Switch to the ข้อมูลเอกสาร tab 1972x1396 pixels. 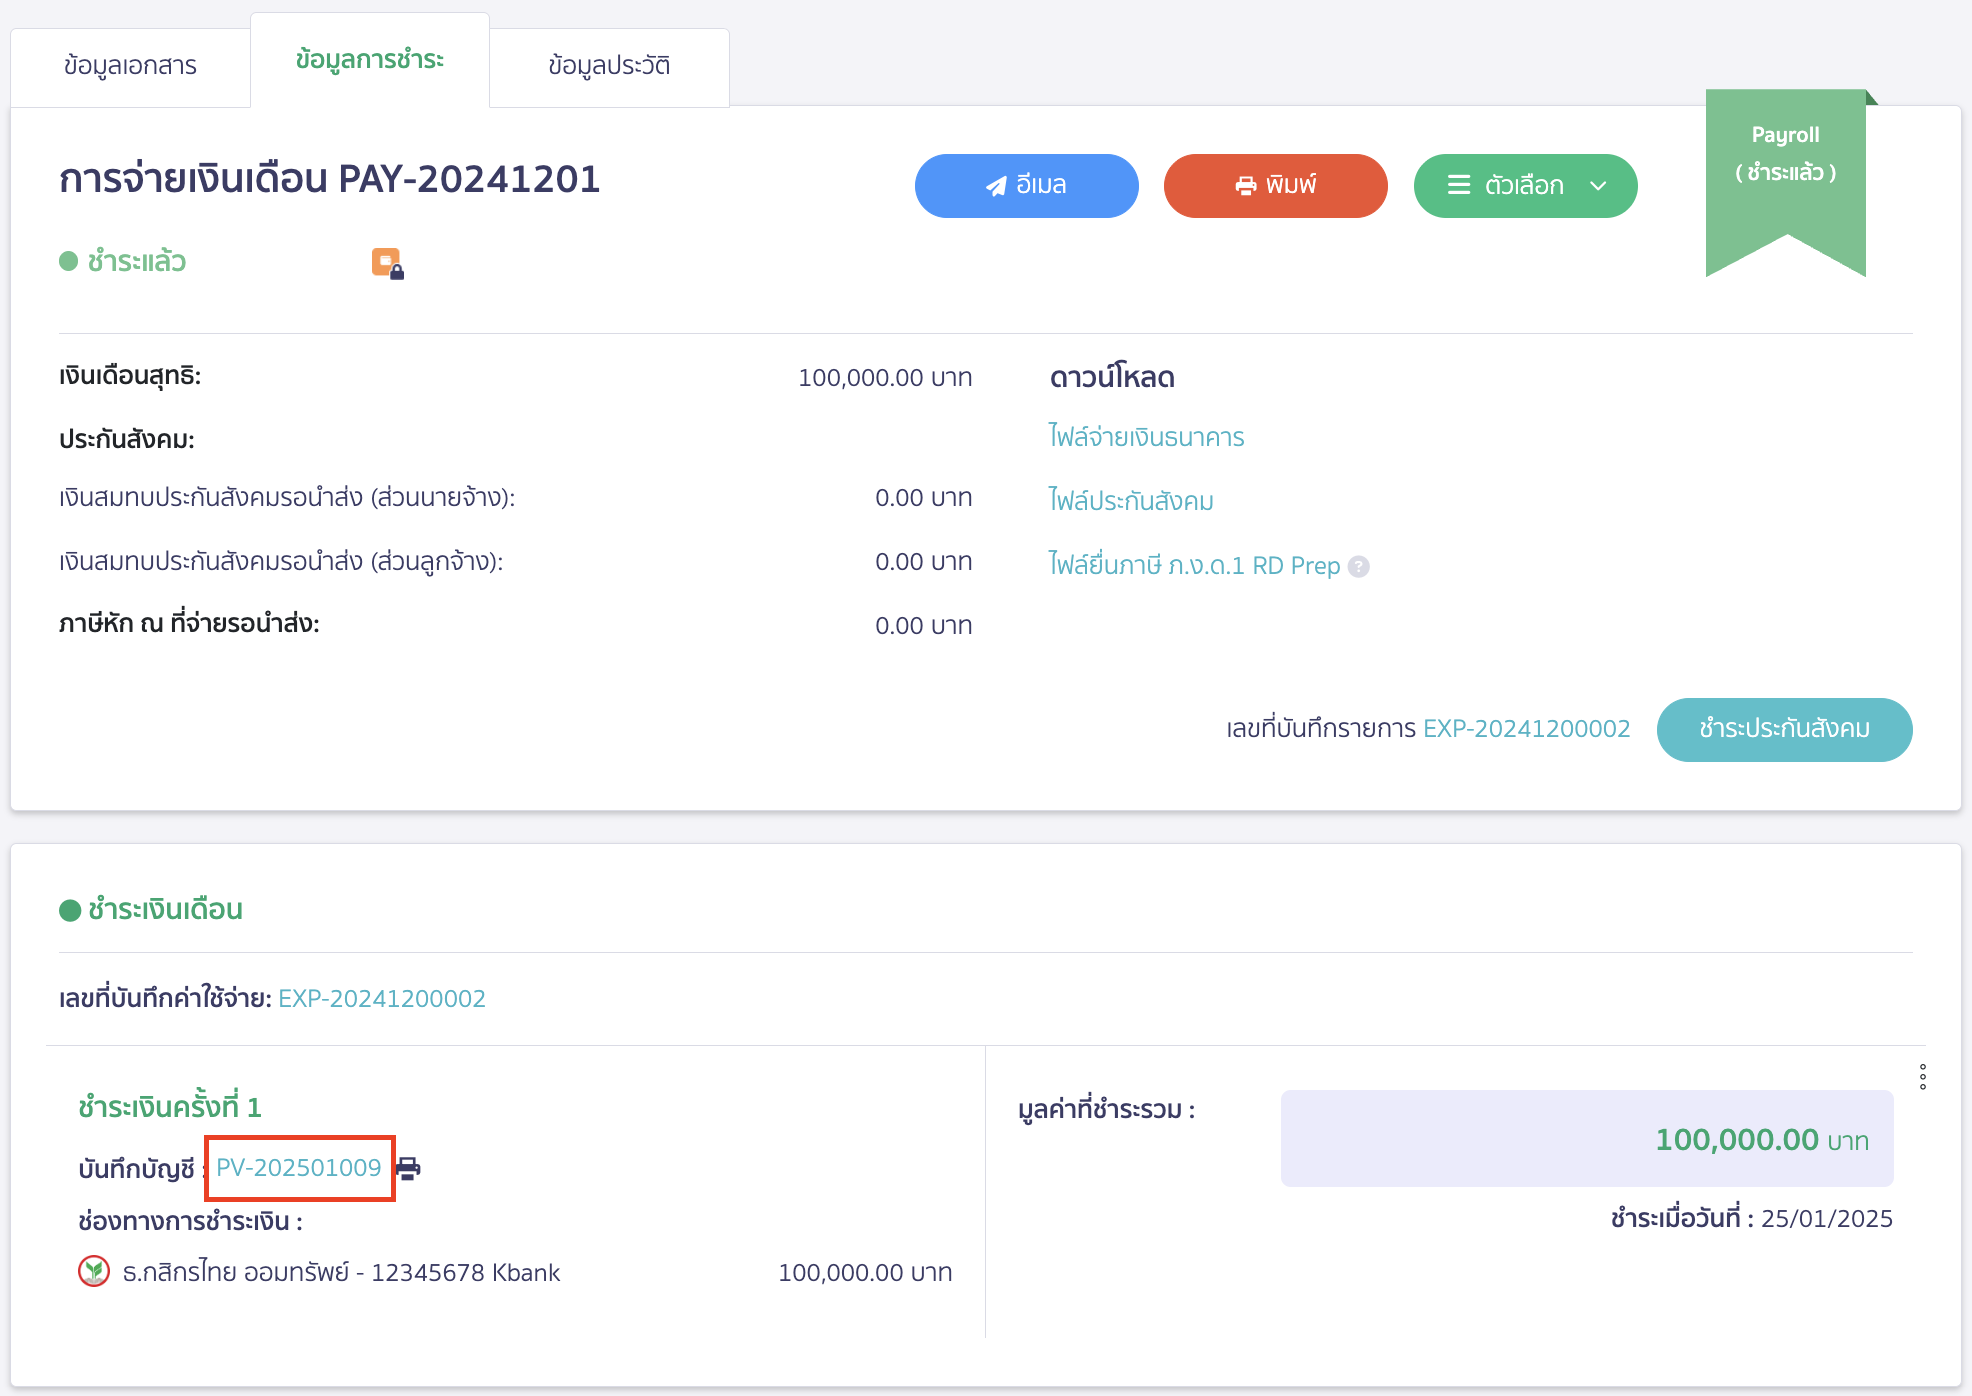click(130, 66)
